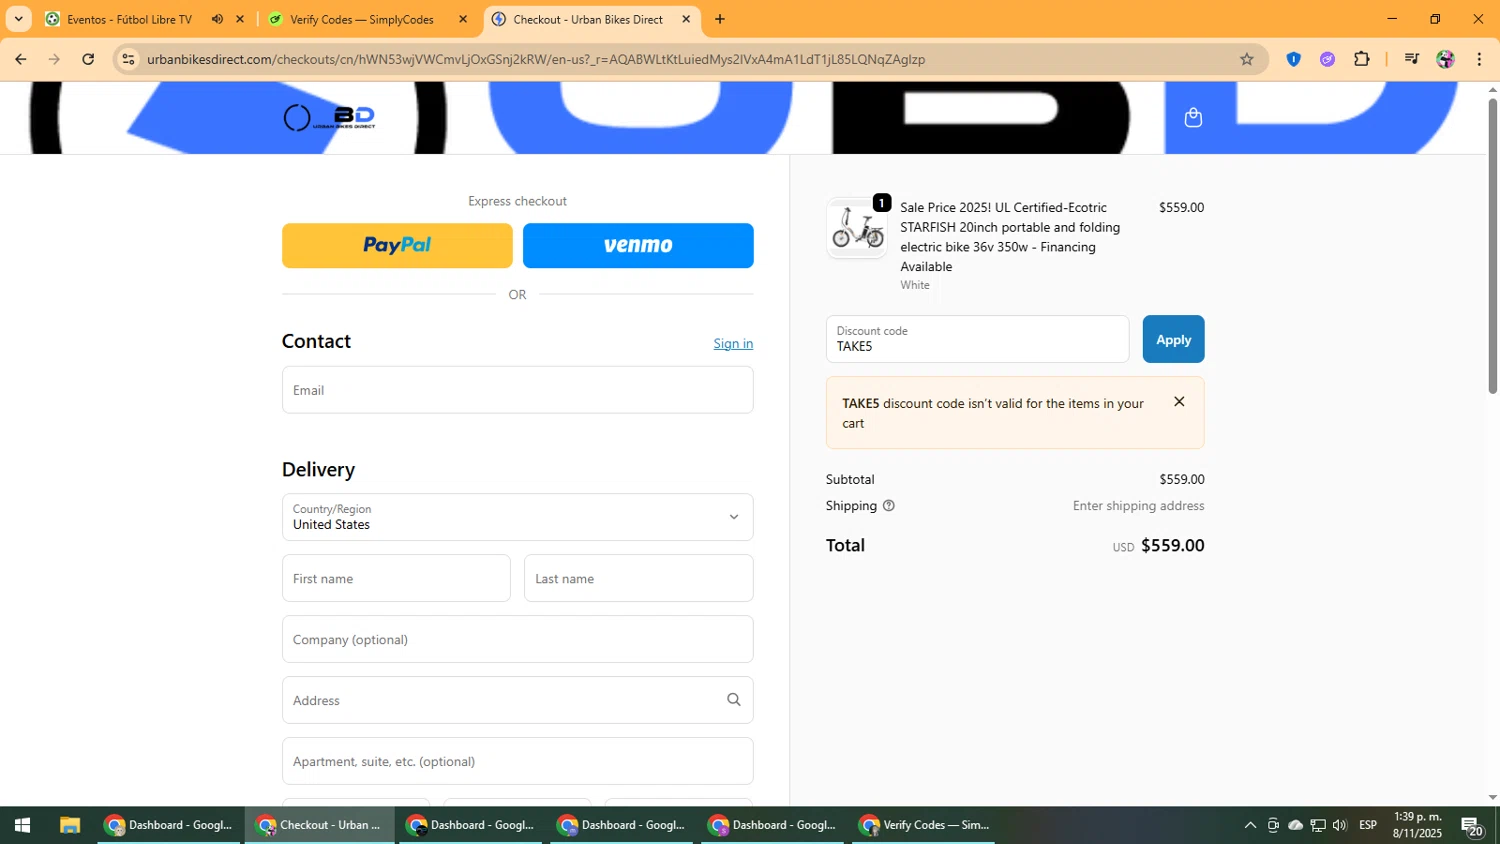This screenshot has width=1500, height=844.
Task: Open the Chrome three-dot menu
Action: tap(1479, 59)
